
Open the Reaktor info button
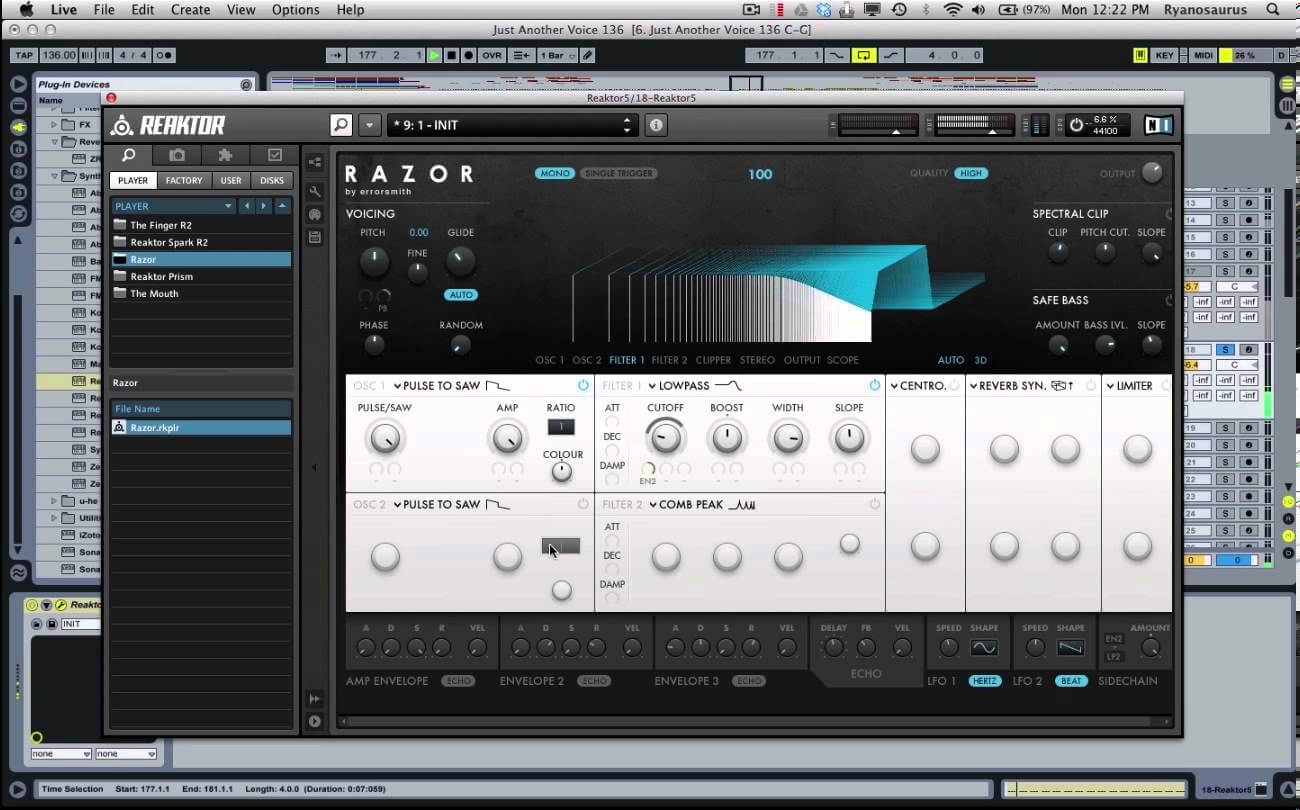point(656,125)
